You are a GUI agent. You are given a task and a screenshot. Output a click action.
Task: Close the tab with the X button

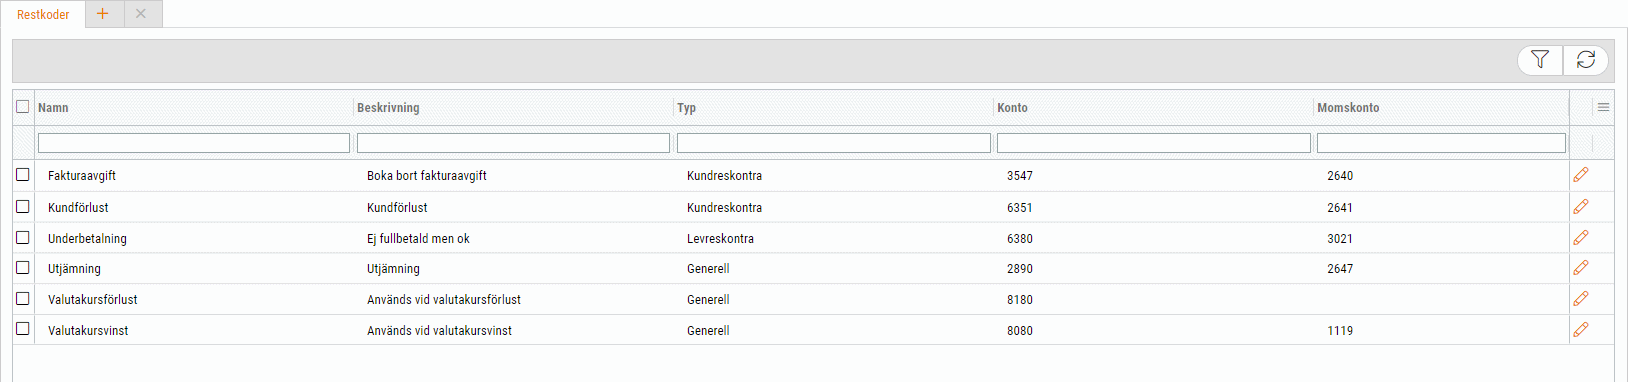pos(141,14)
